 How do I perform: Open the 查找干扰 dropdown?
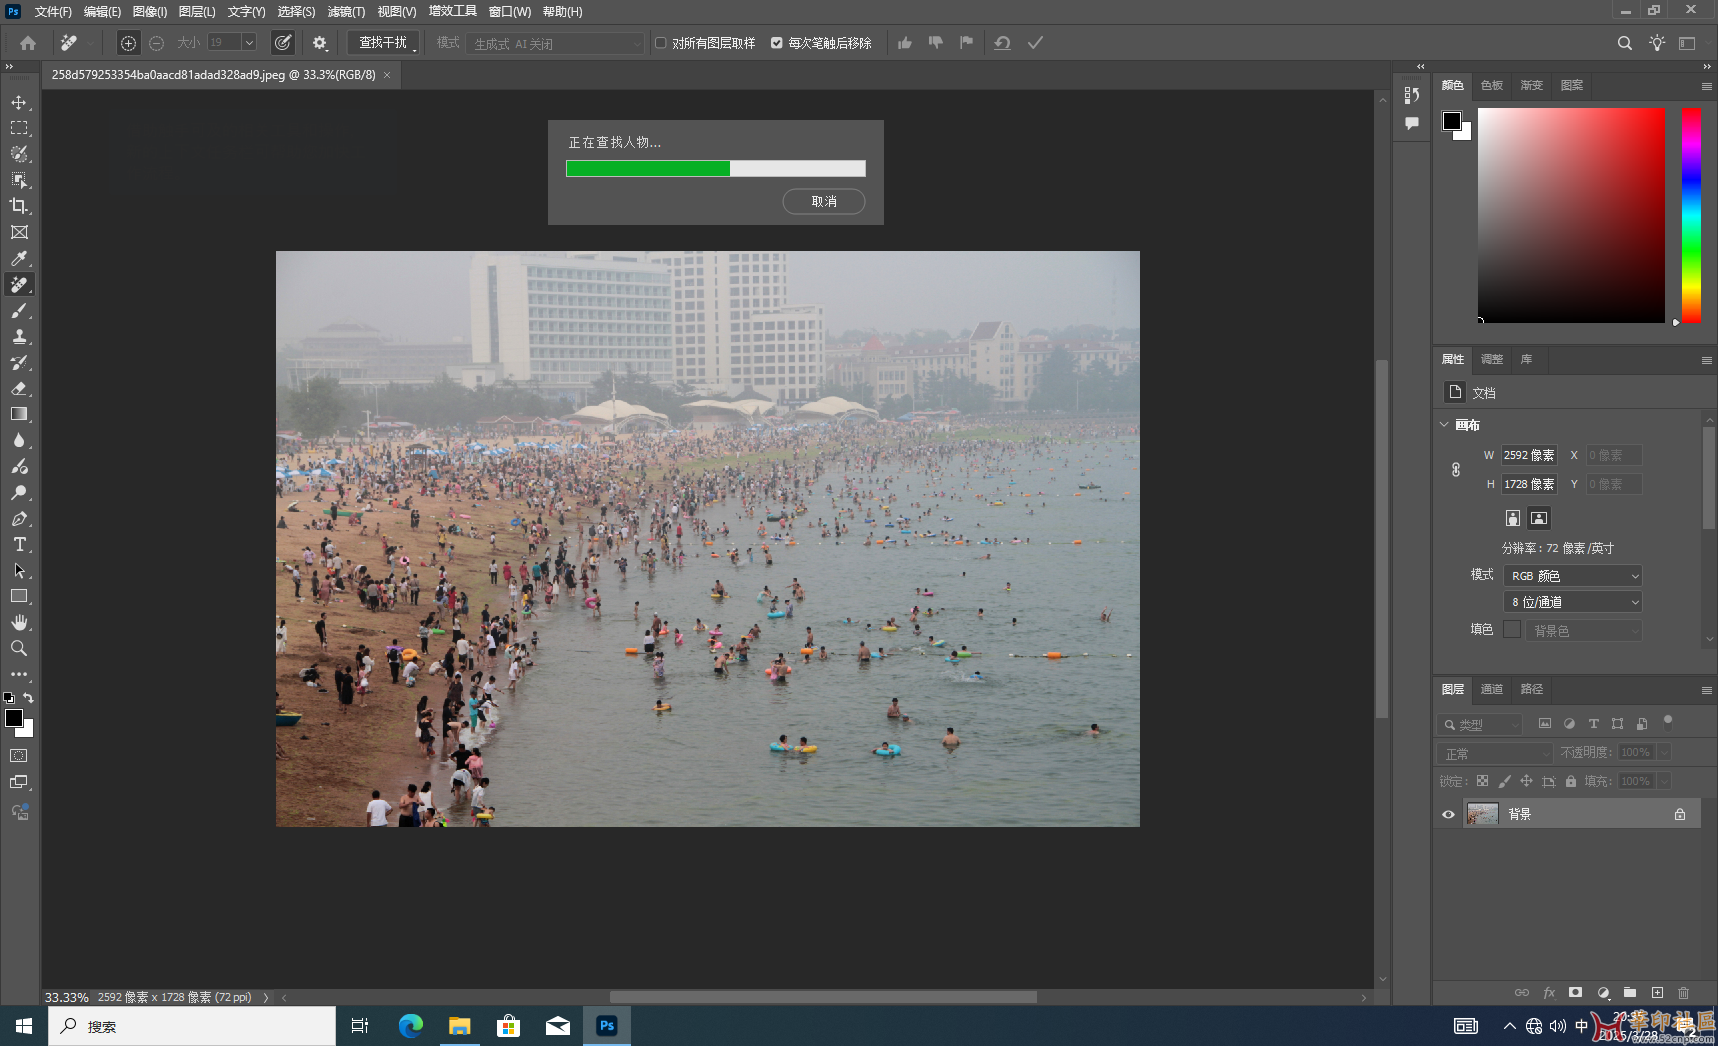point(384,43)
